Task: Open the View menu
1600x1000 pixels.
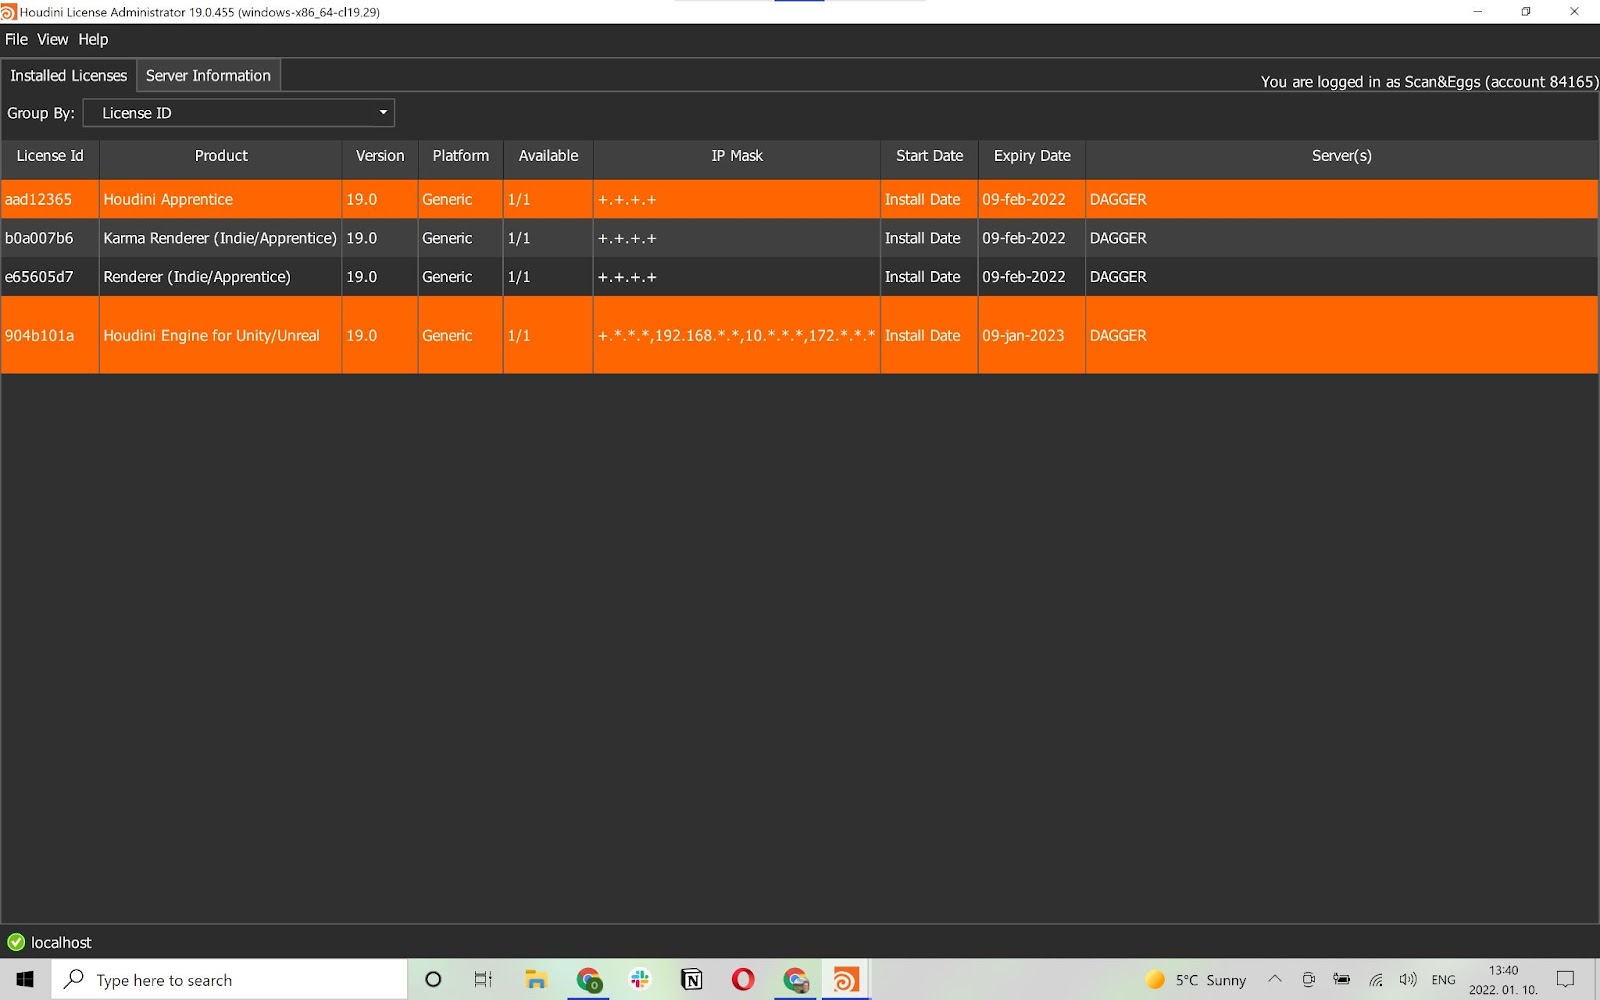Action: (53, 39)
